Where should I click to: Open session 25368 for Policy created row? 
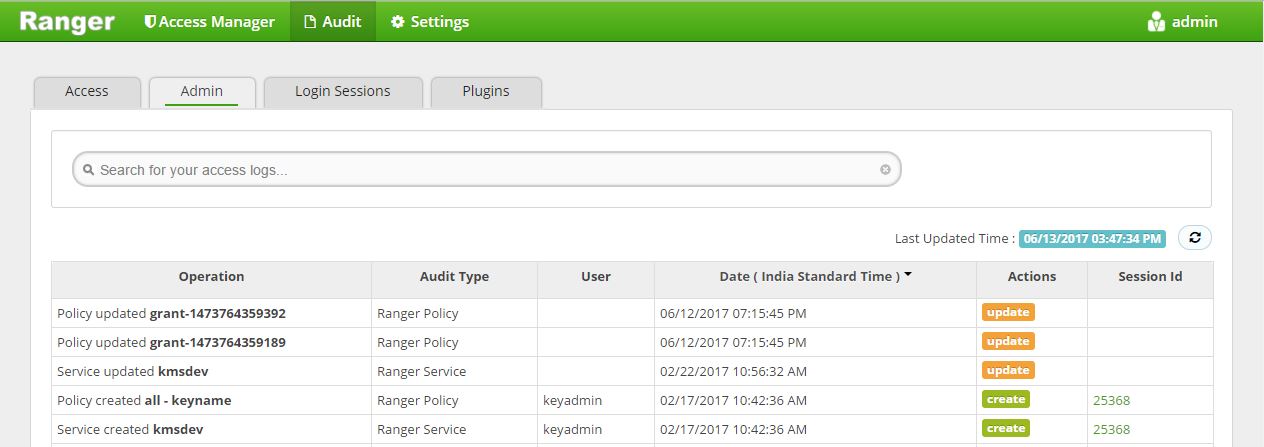(x=1111, y=400)
